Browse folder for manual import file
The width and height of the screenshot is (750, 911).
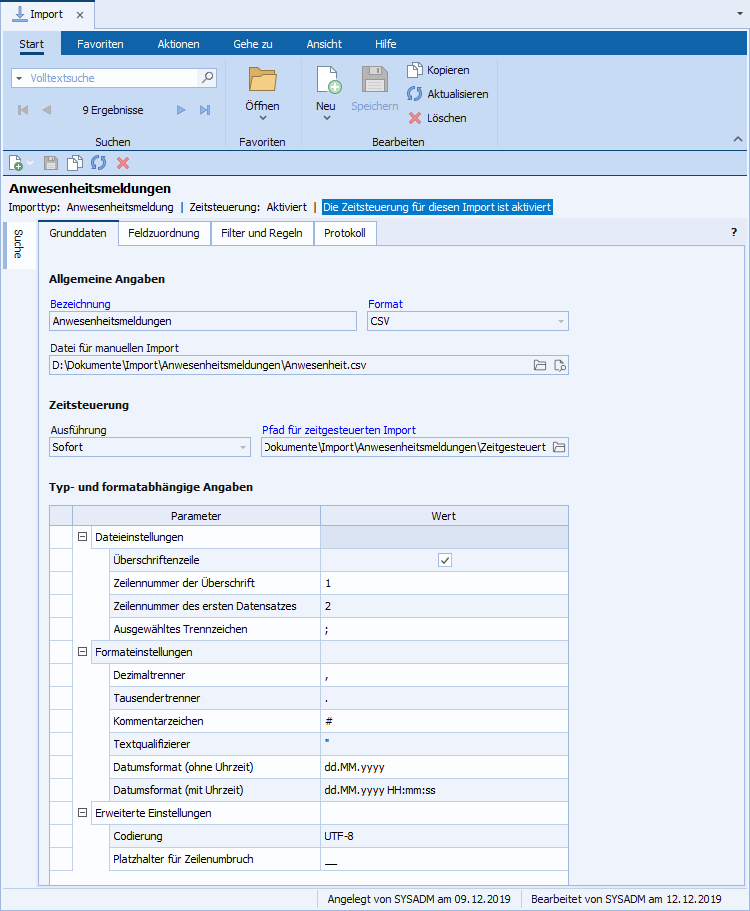[x=540, y=365]
